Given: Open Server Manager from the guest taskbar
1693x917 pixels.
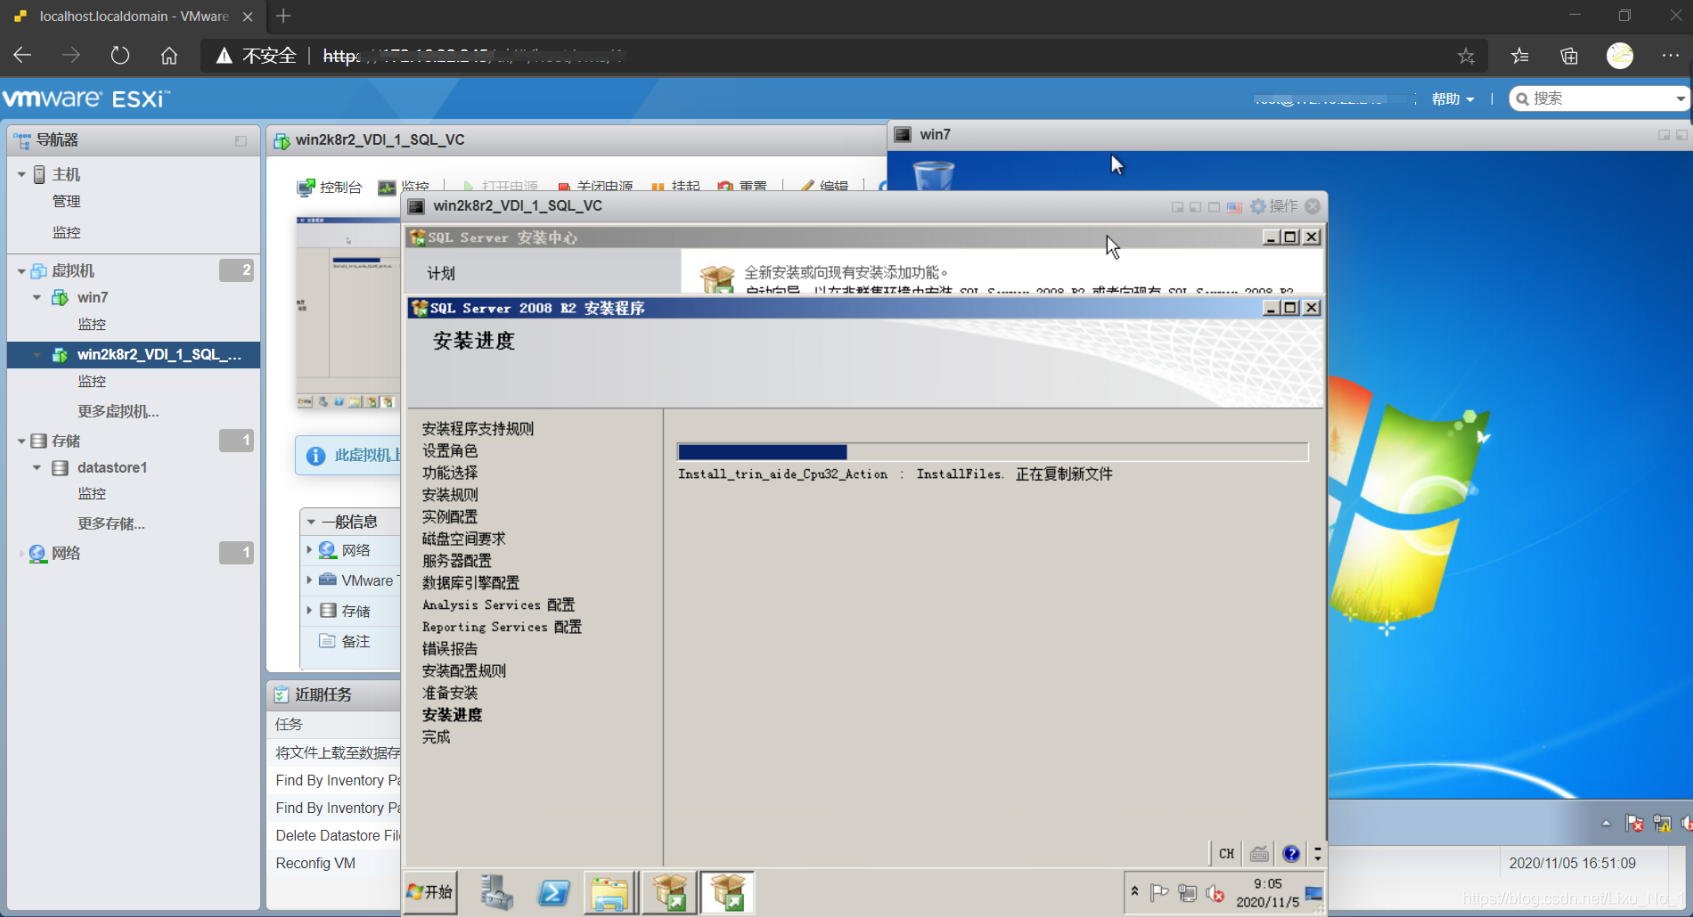Looking at the screenshot, I should tap(496, 892).
